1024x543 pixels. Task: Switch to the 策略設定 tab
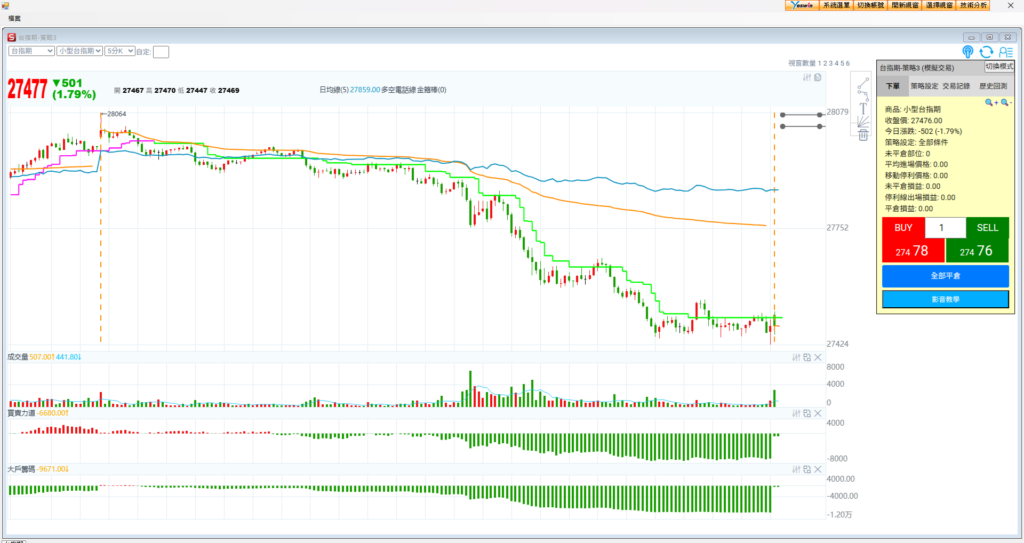click(x=924, y=87)
